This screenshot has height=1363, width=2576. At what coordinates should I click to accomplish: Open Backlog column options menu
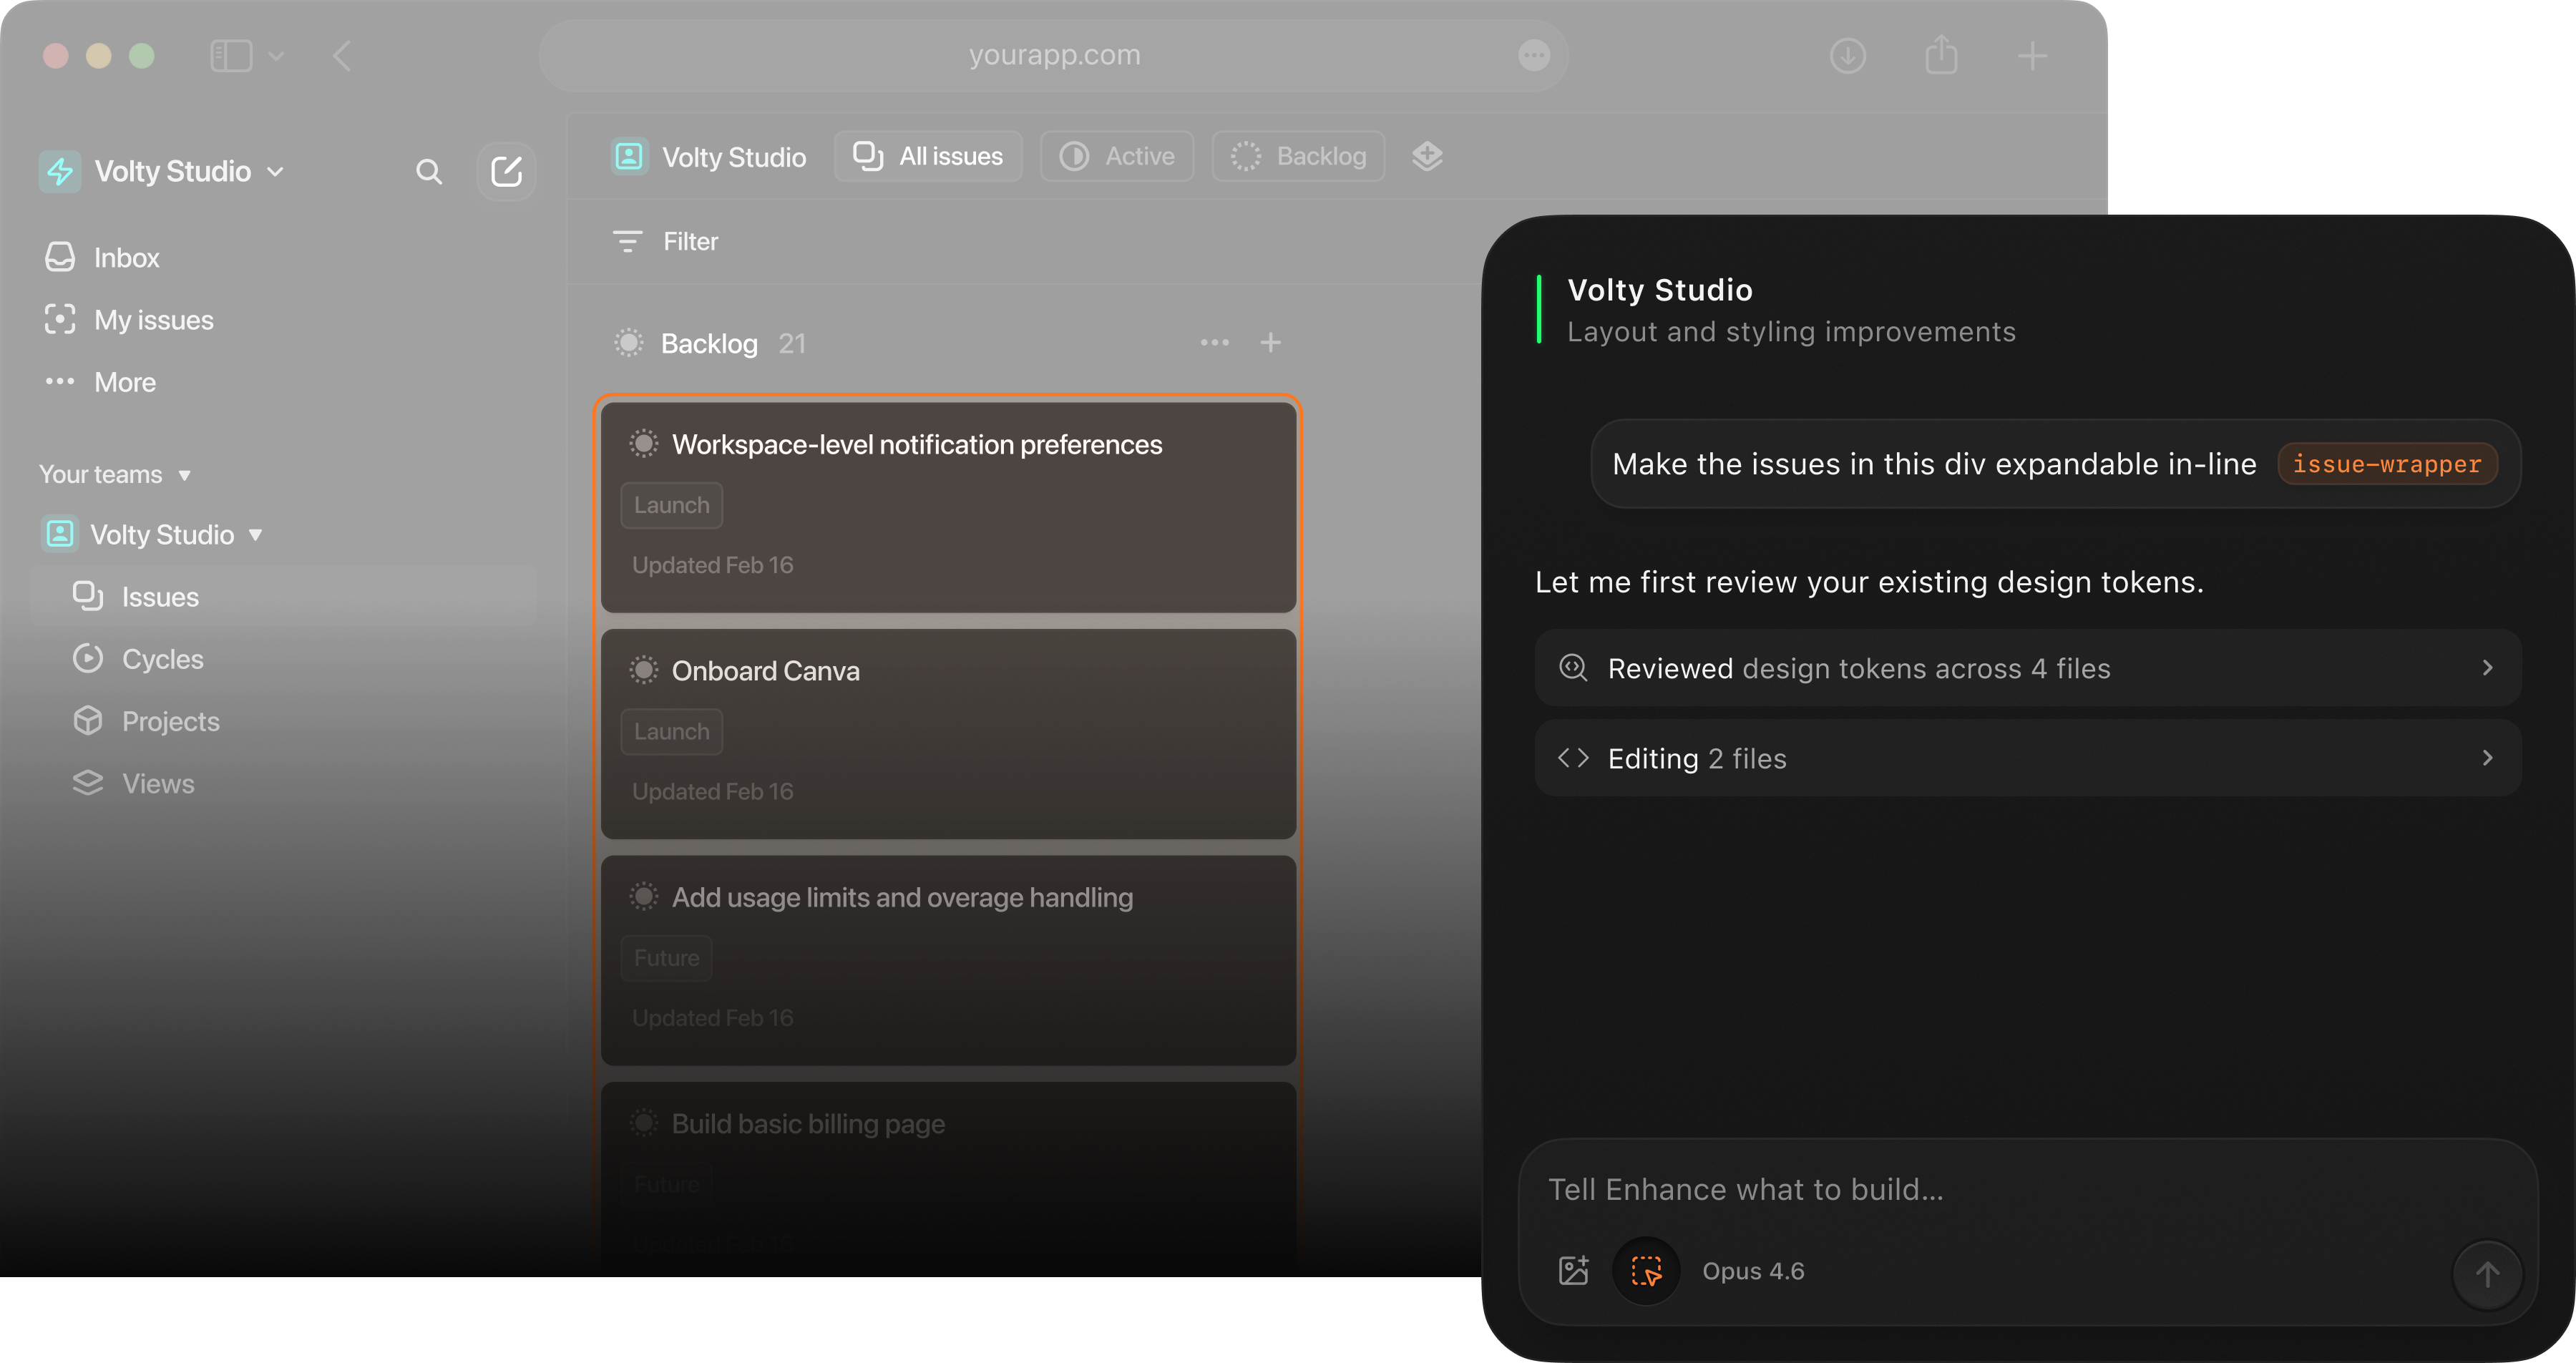click(1214, 343)
